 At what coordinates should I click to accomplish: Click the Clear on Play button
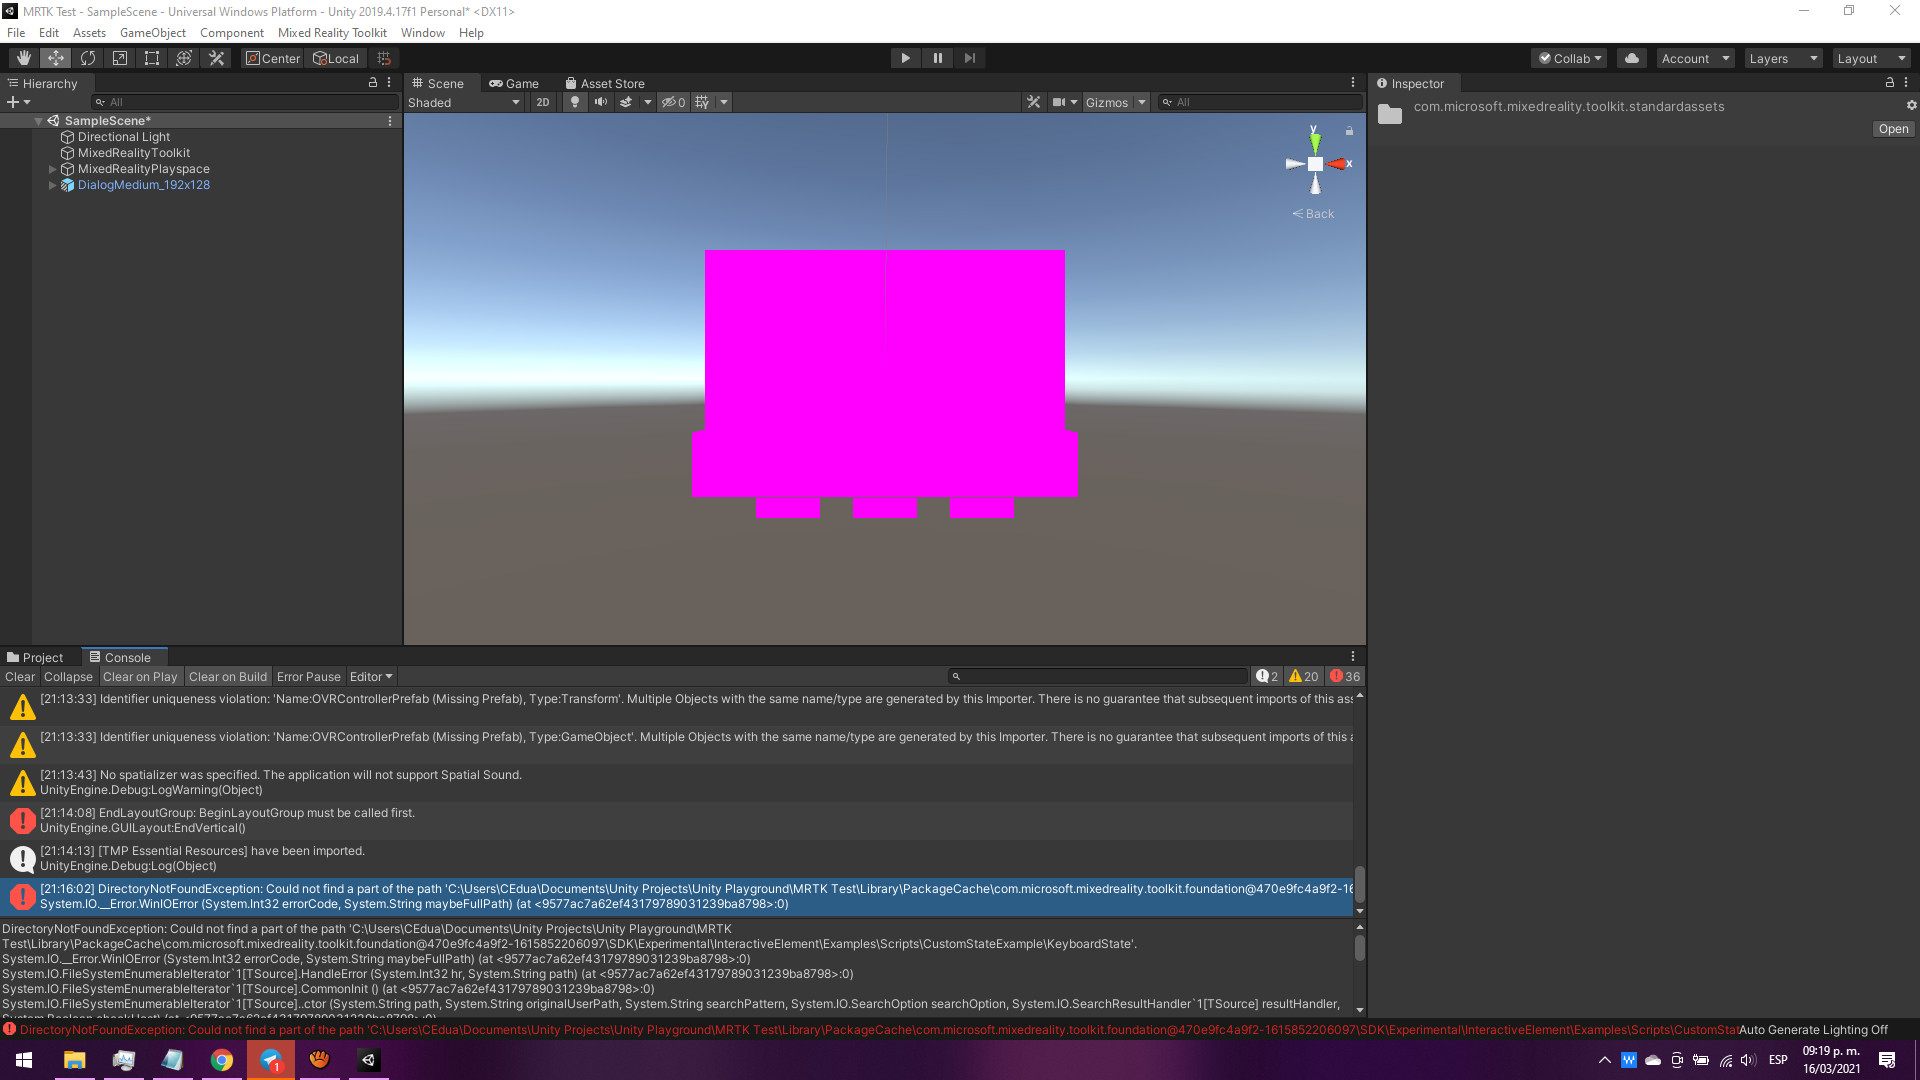[140, 676]
